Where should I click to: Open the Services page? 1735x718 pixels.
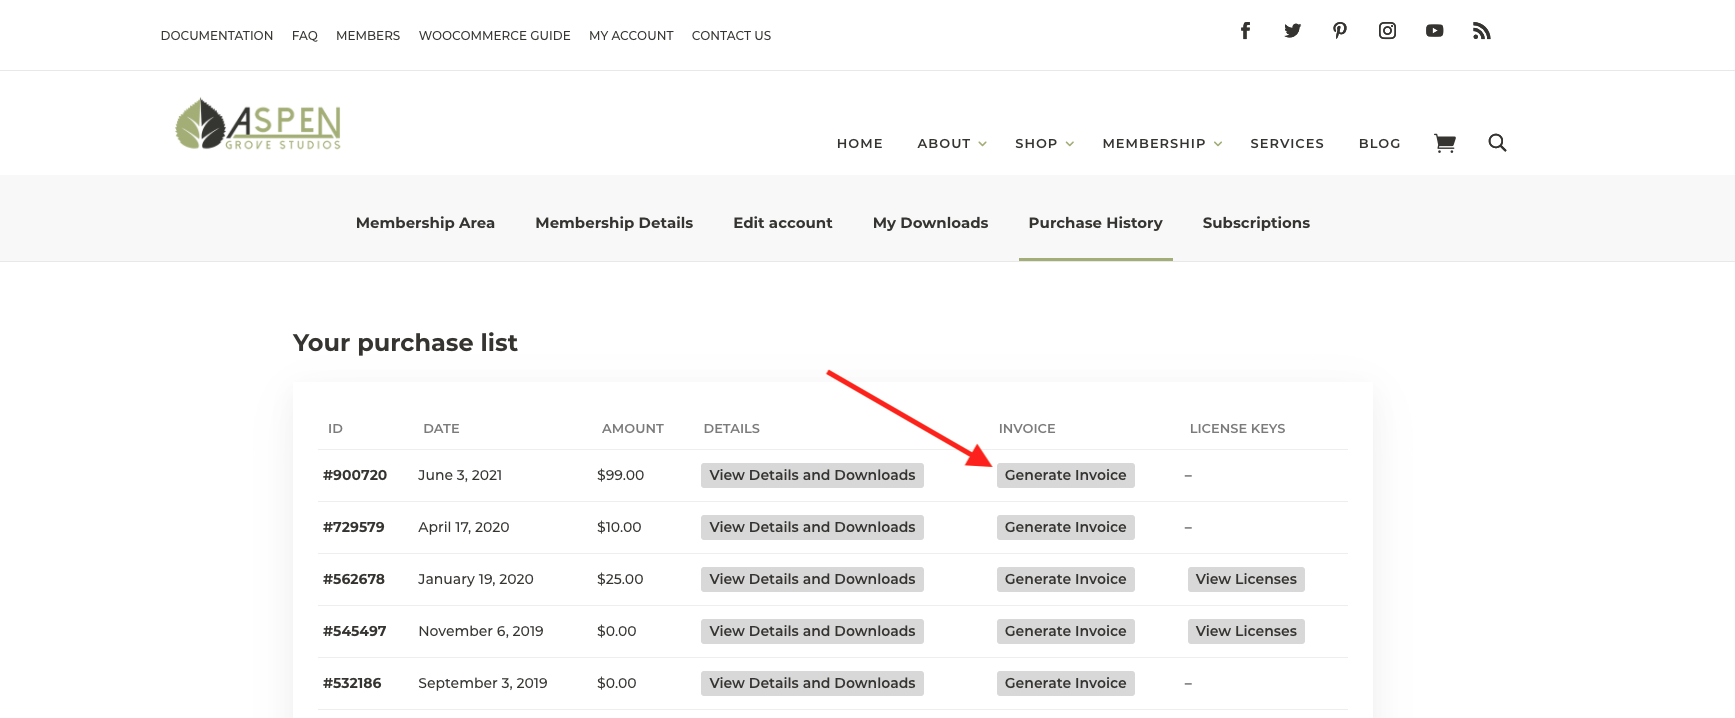pos(1287,144)
